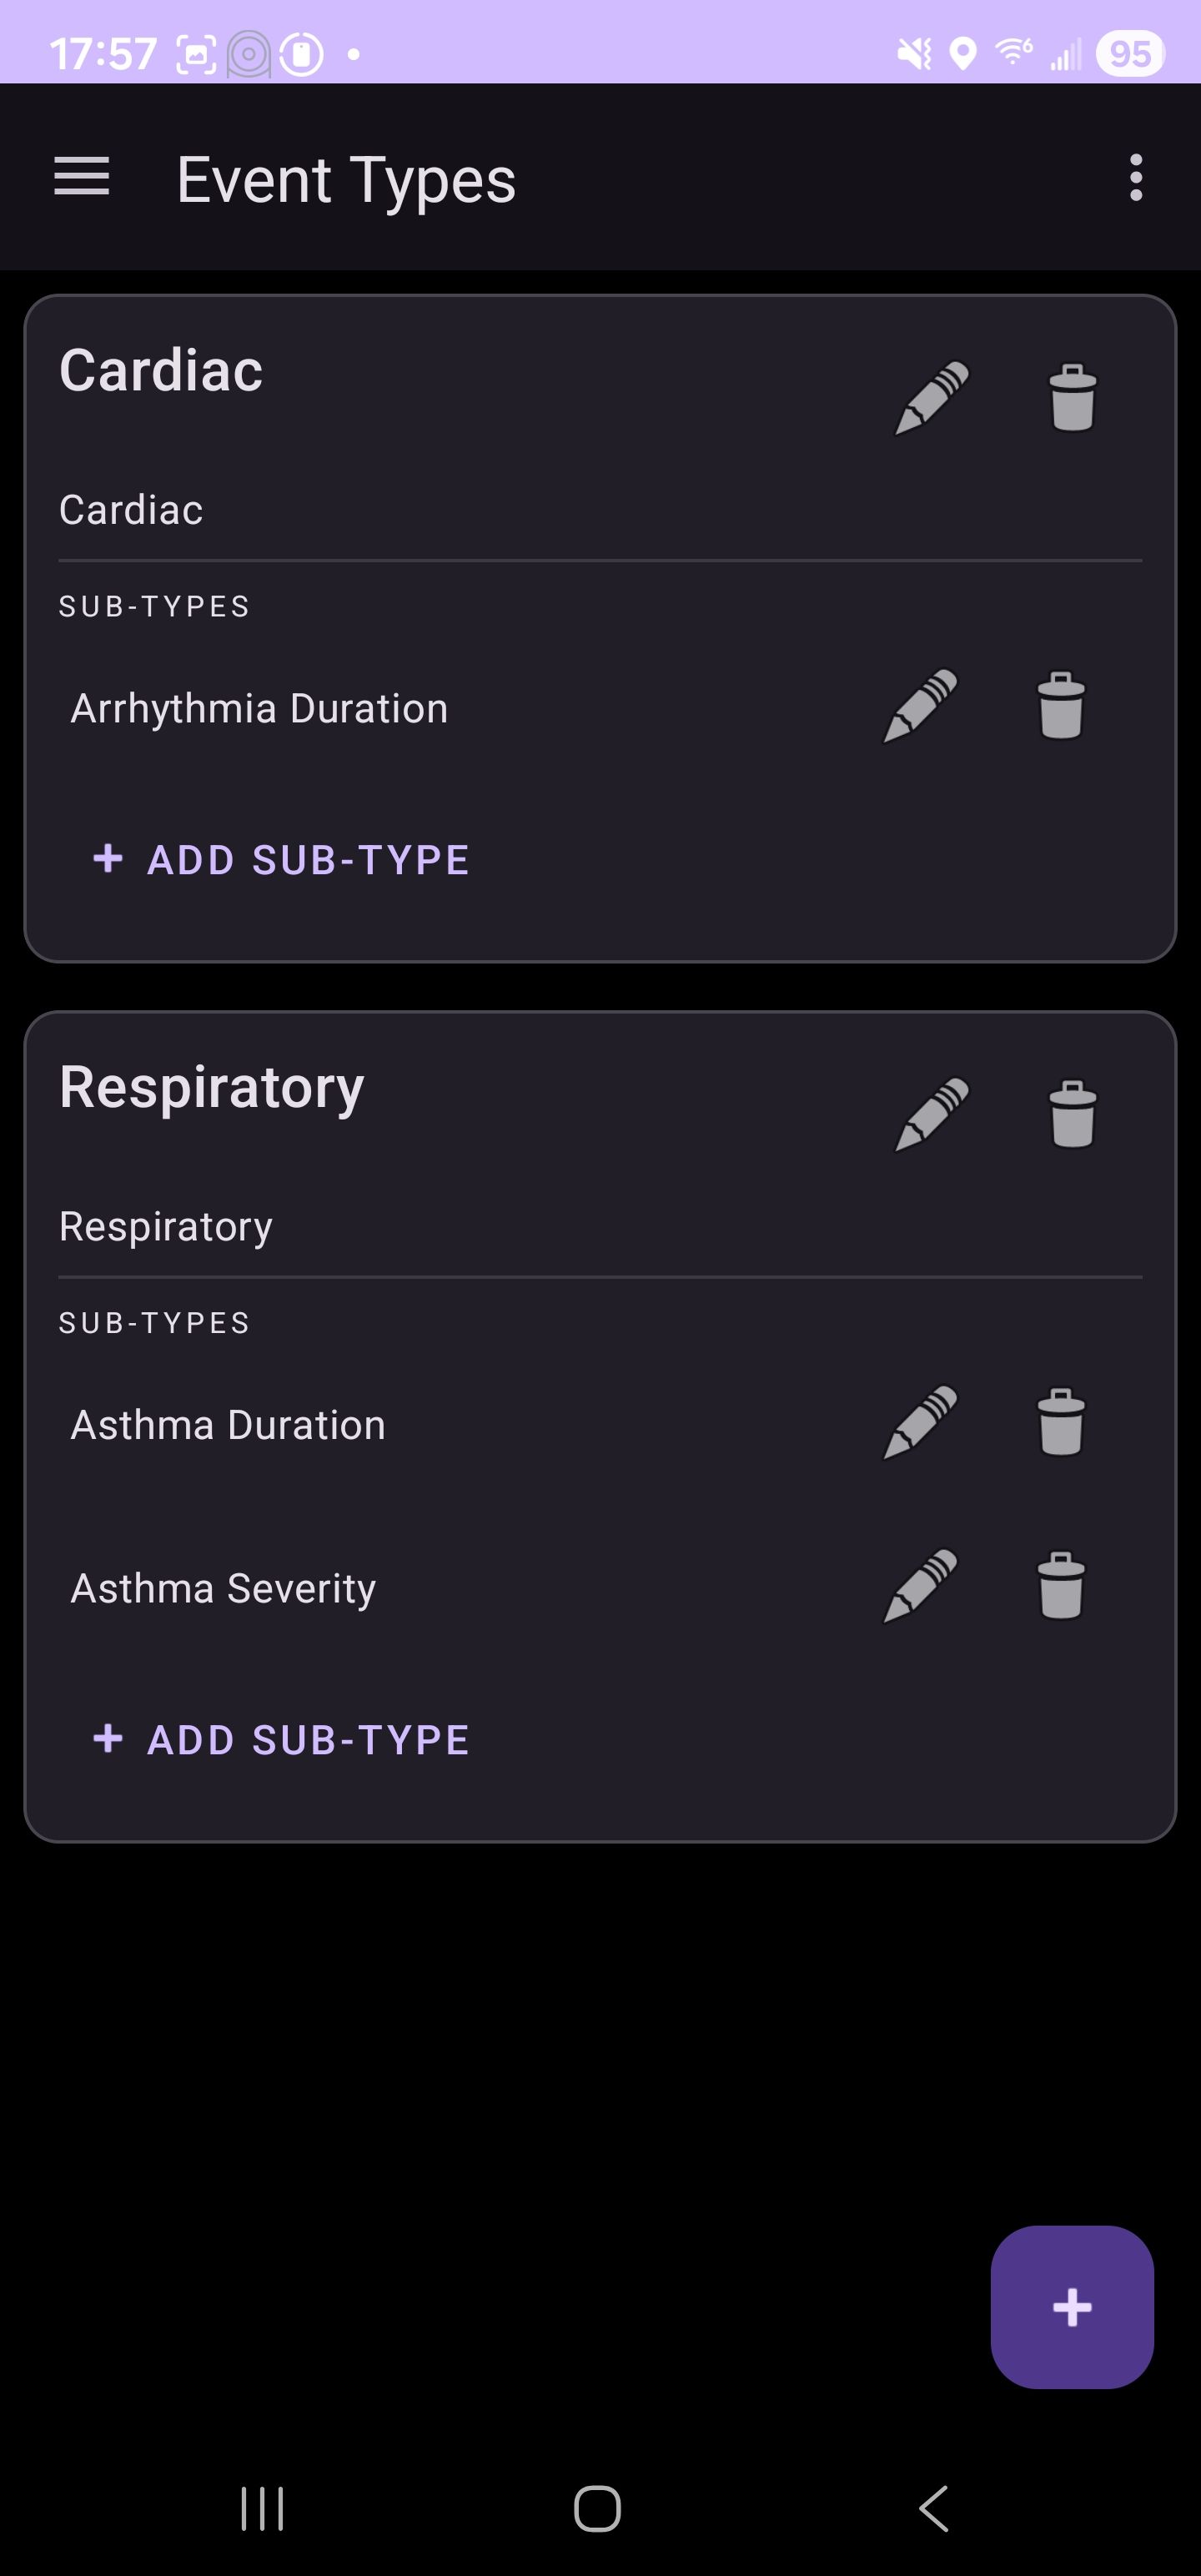Viewport: 1201px width, 2576px height.
Task: Tap the Android back navigation button
Action: pos(933,2509)
